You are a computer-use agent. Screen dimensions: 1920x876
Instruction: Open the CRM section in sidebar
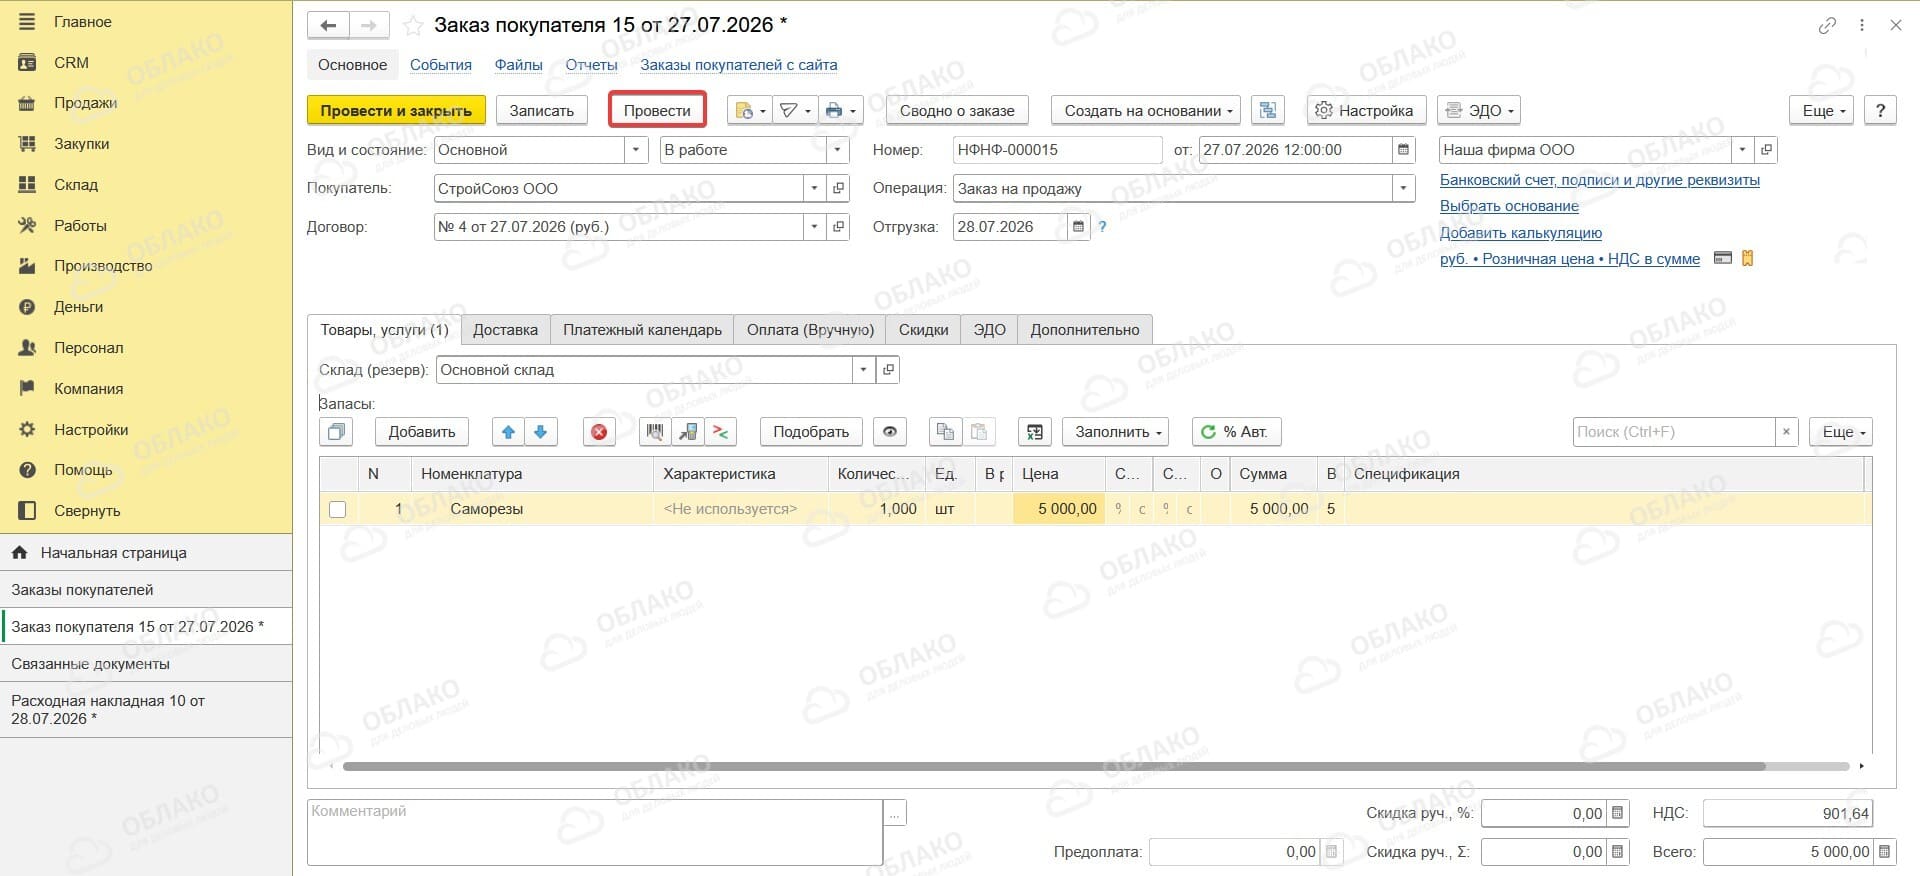71,62
